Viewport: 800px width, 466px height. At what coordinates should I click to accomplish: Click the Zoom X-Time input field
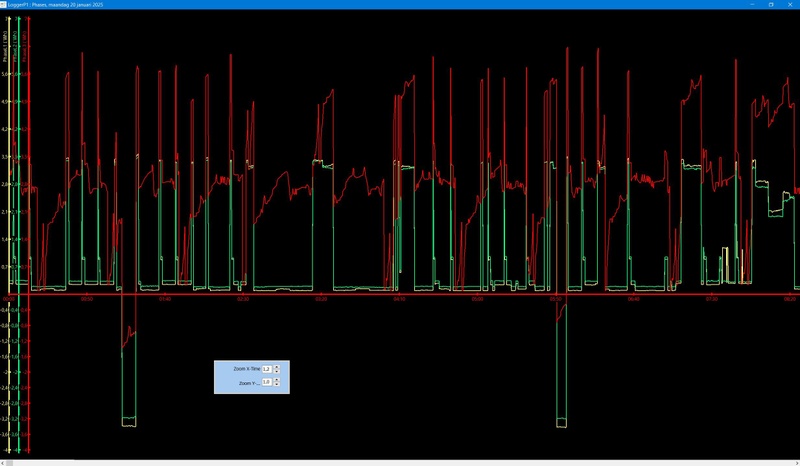click(267, 369)
